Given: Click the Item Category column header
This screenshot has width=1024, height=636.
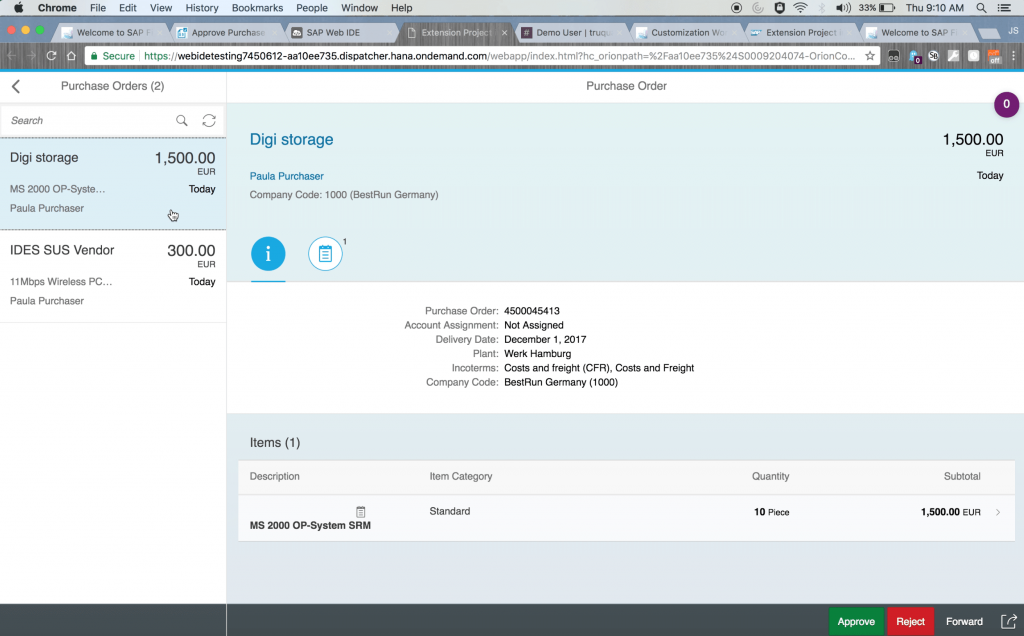Looking at the screenshot, I should (460, 477).
